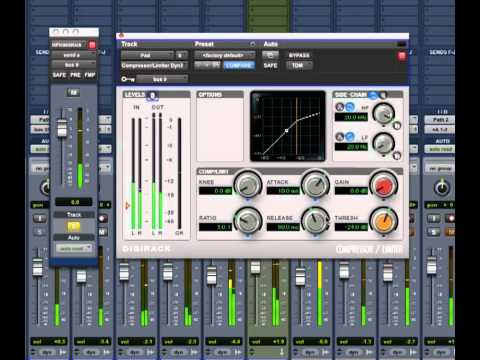This screenshot has height=360, width=480.
Task: Click the LF frequency value field
Action: point(351,147)
